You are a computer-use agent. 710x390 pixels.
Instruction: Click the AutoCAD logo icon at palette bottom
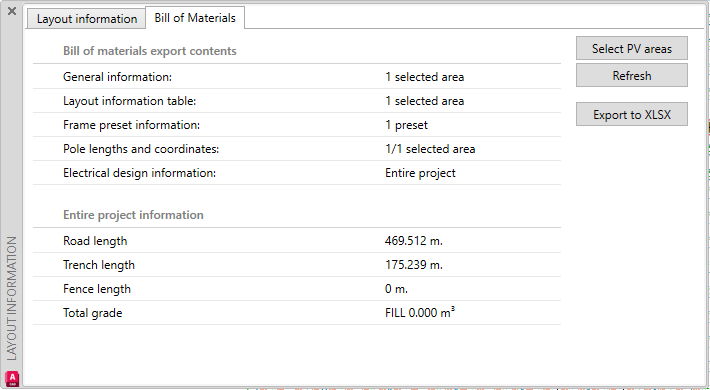(12, 378)
